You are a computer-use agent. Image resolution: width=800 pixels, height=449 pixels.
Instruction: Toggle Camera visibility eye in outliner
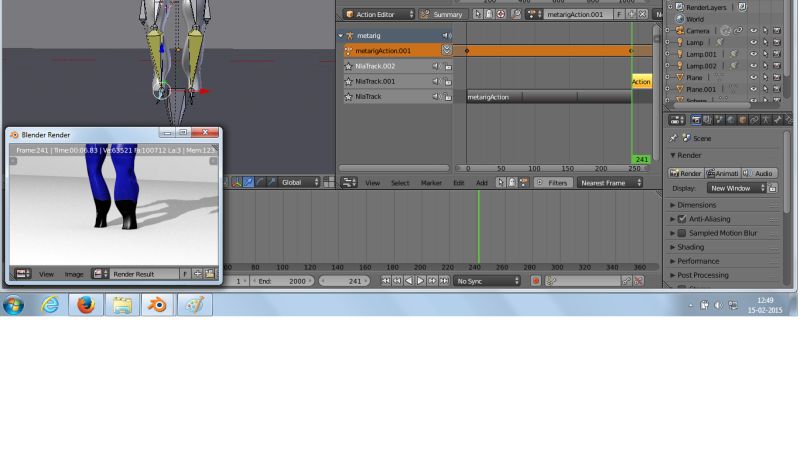click(x=753, y=31)
